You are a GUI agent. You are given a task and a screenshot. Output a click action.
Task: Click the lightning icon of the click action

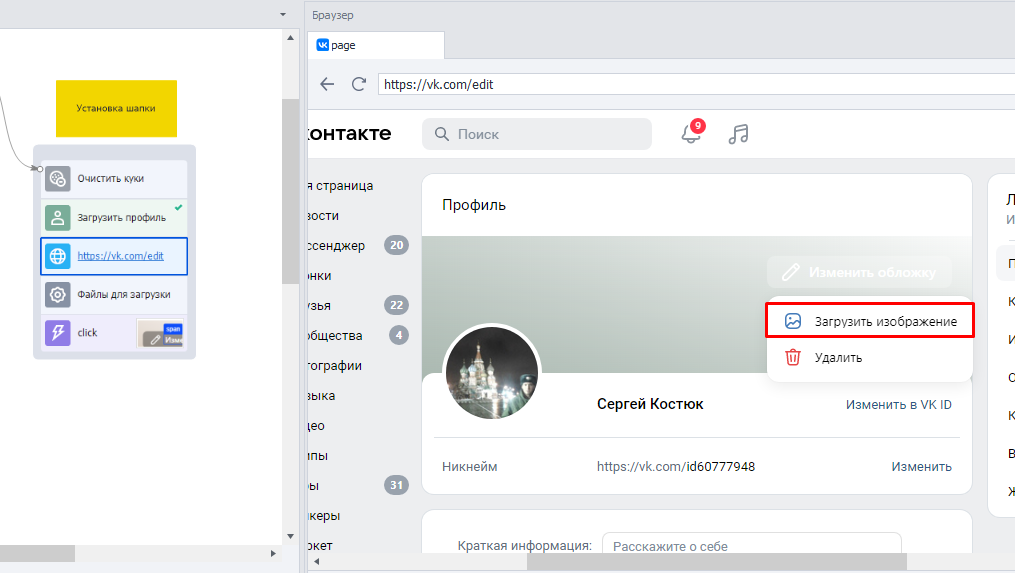58,333
